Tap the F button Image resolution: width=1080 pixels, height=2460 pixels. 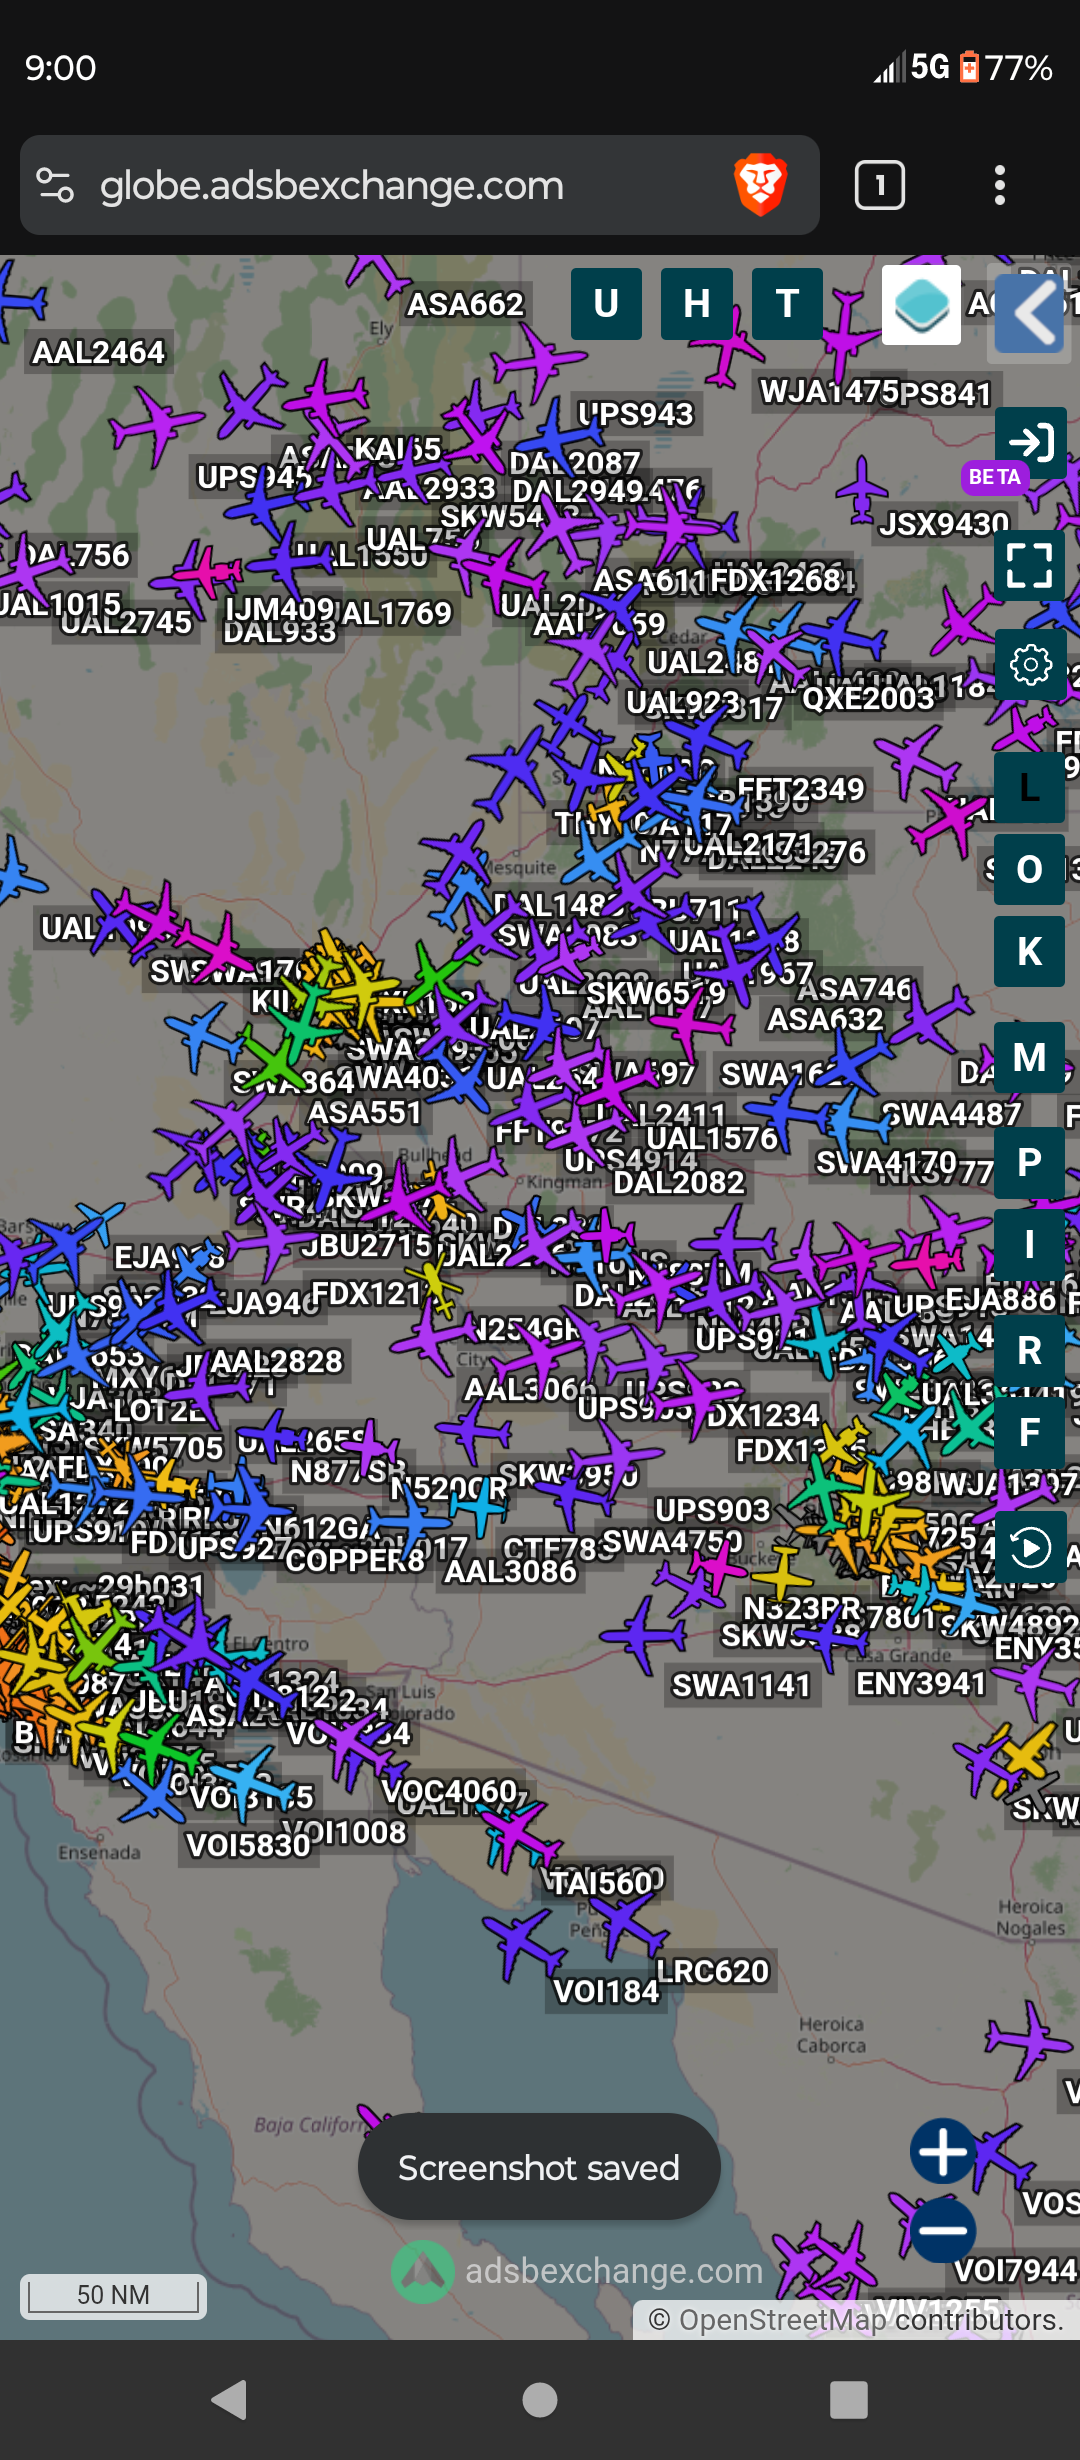click(1030, 1432)
